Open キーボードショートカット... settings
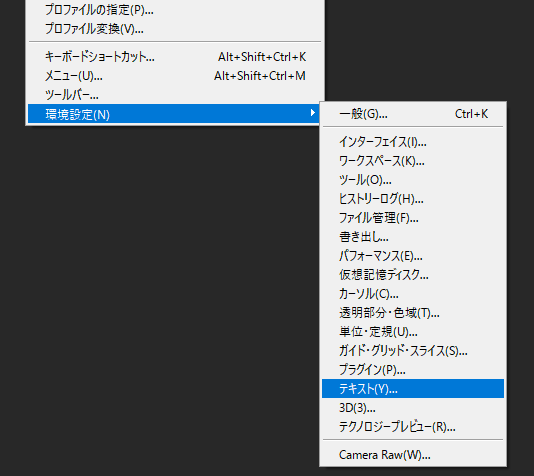534x476 pixels. 175,57
